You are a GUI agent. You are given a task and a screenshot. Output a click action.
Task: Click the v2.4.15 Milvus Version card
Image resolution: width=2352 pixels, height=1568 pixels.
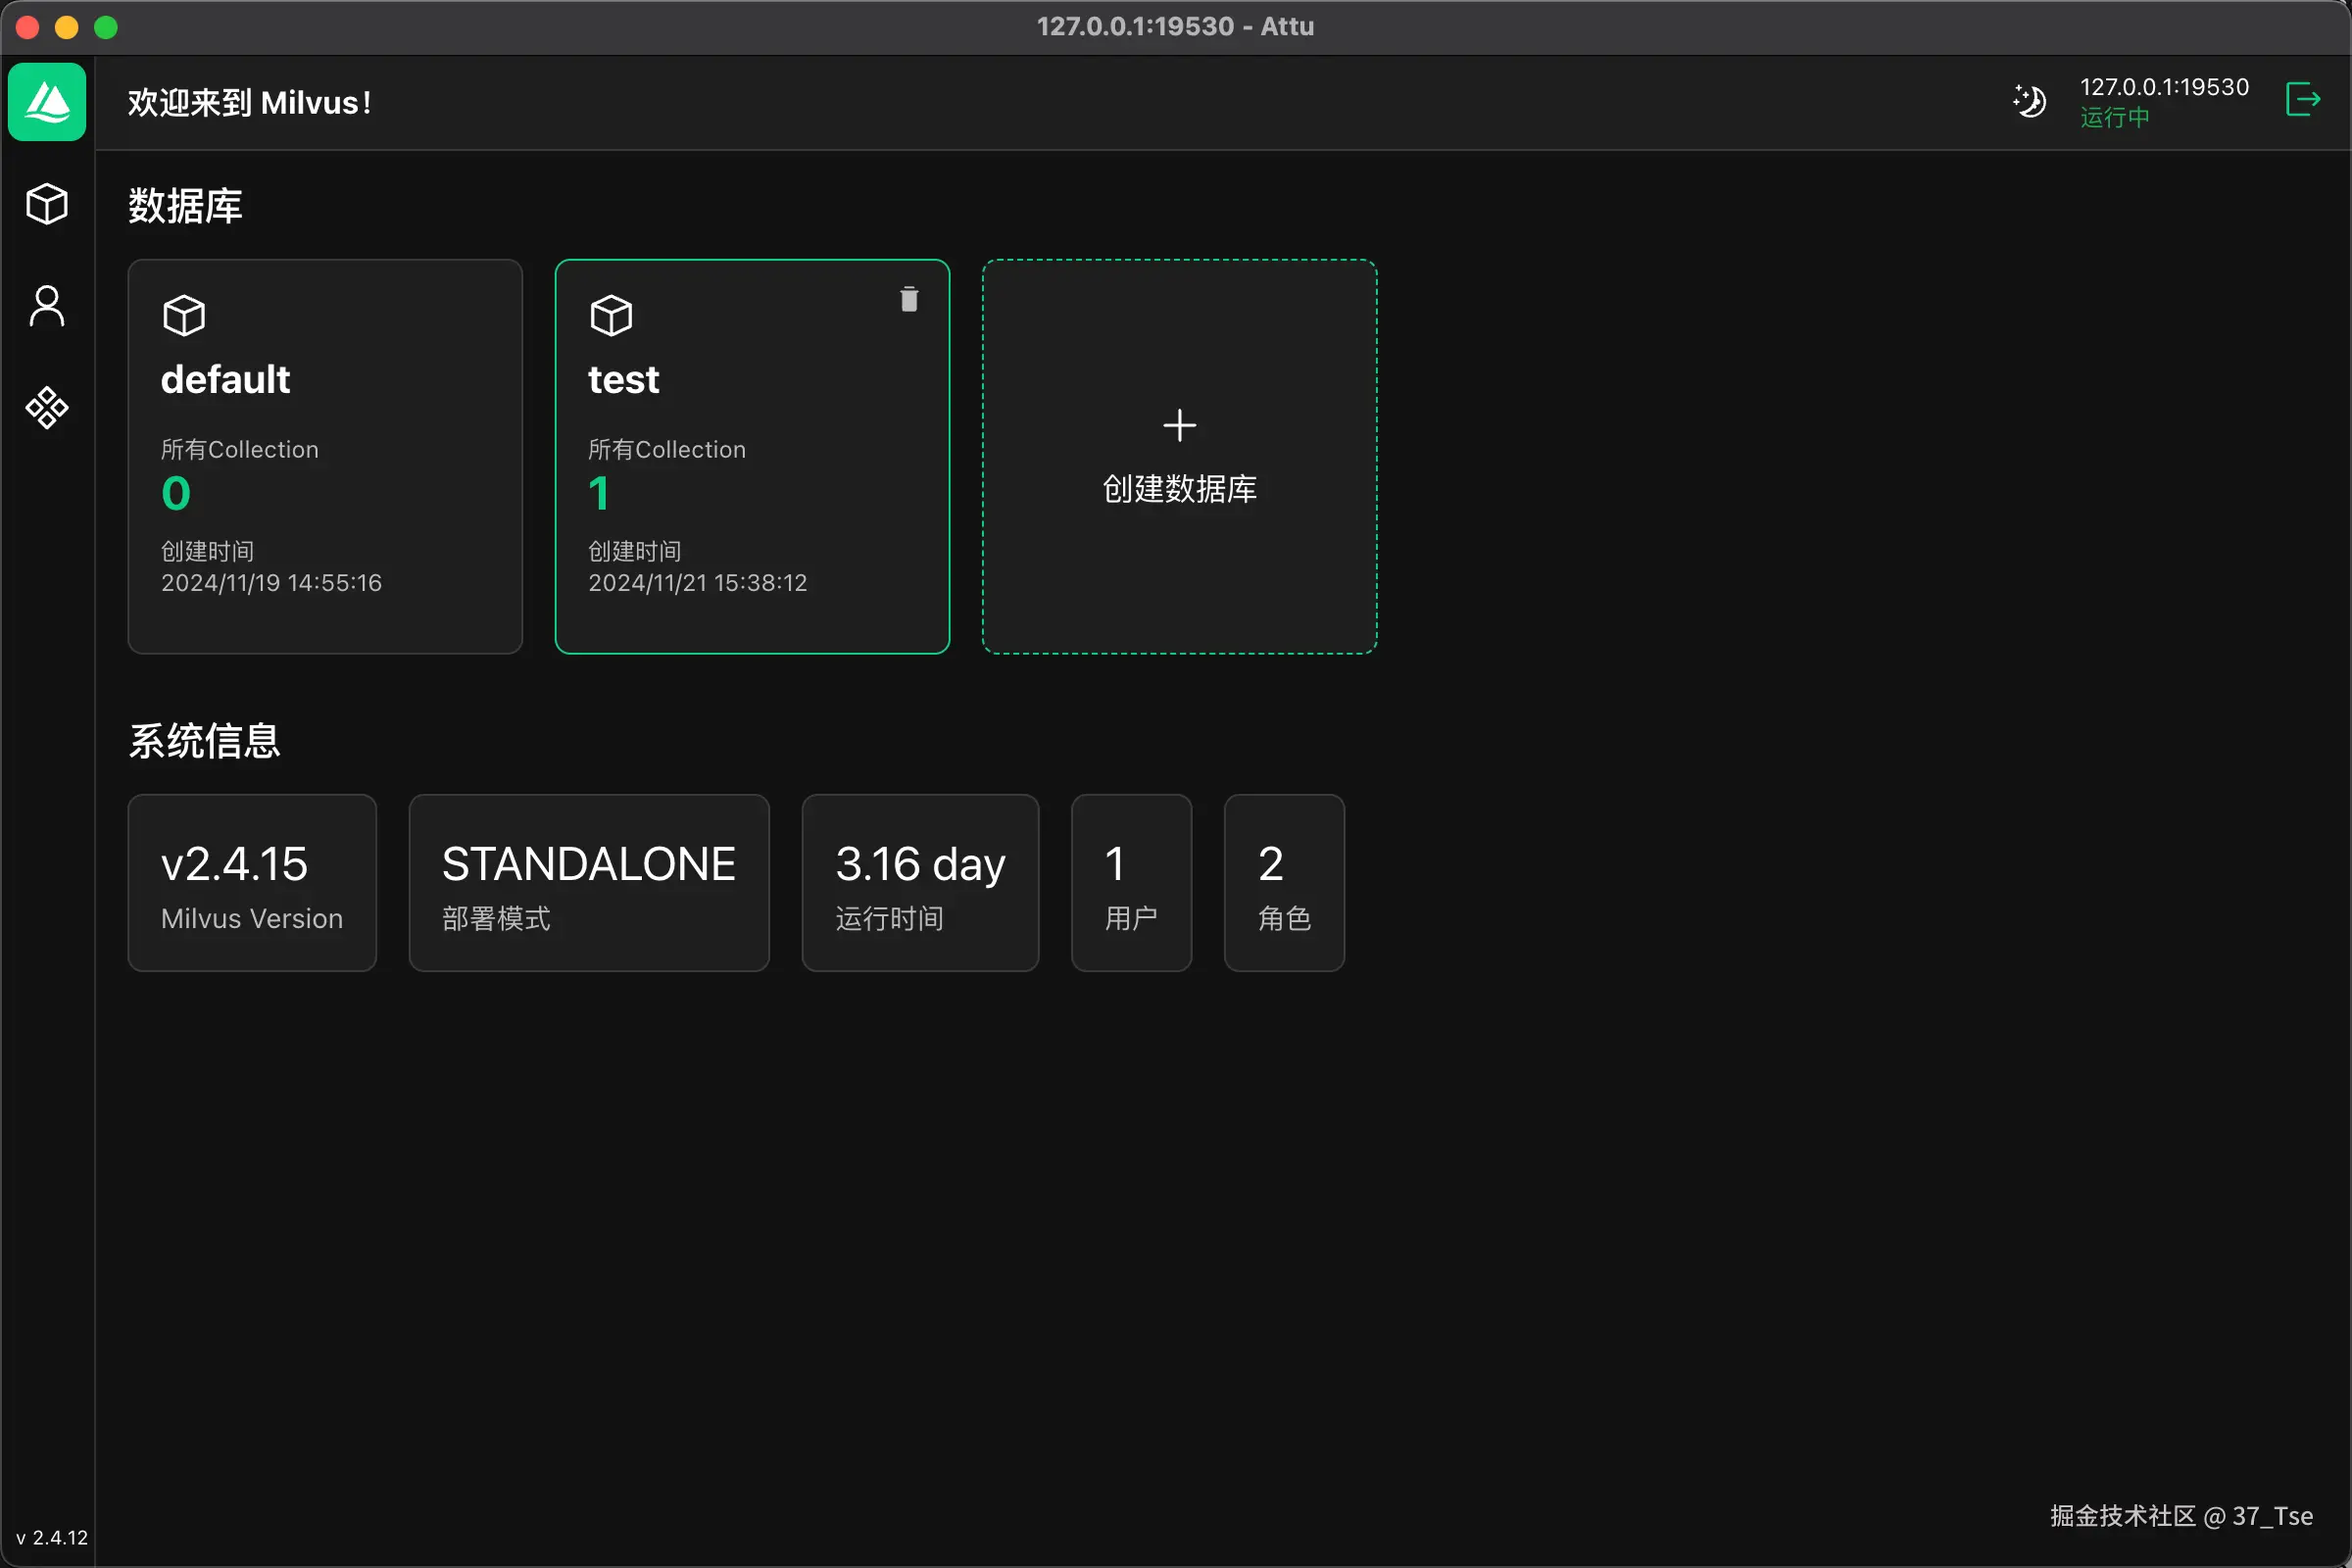[x=252, y=883]
